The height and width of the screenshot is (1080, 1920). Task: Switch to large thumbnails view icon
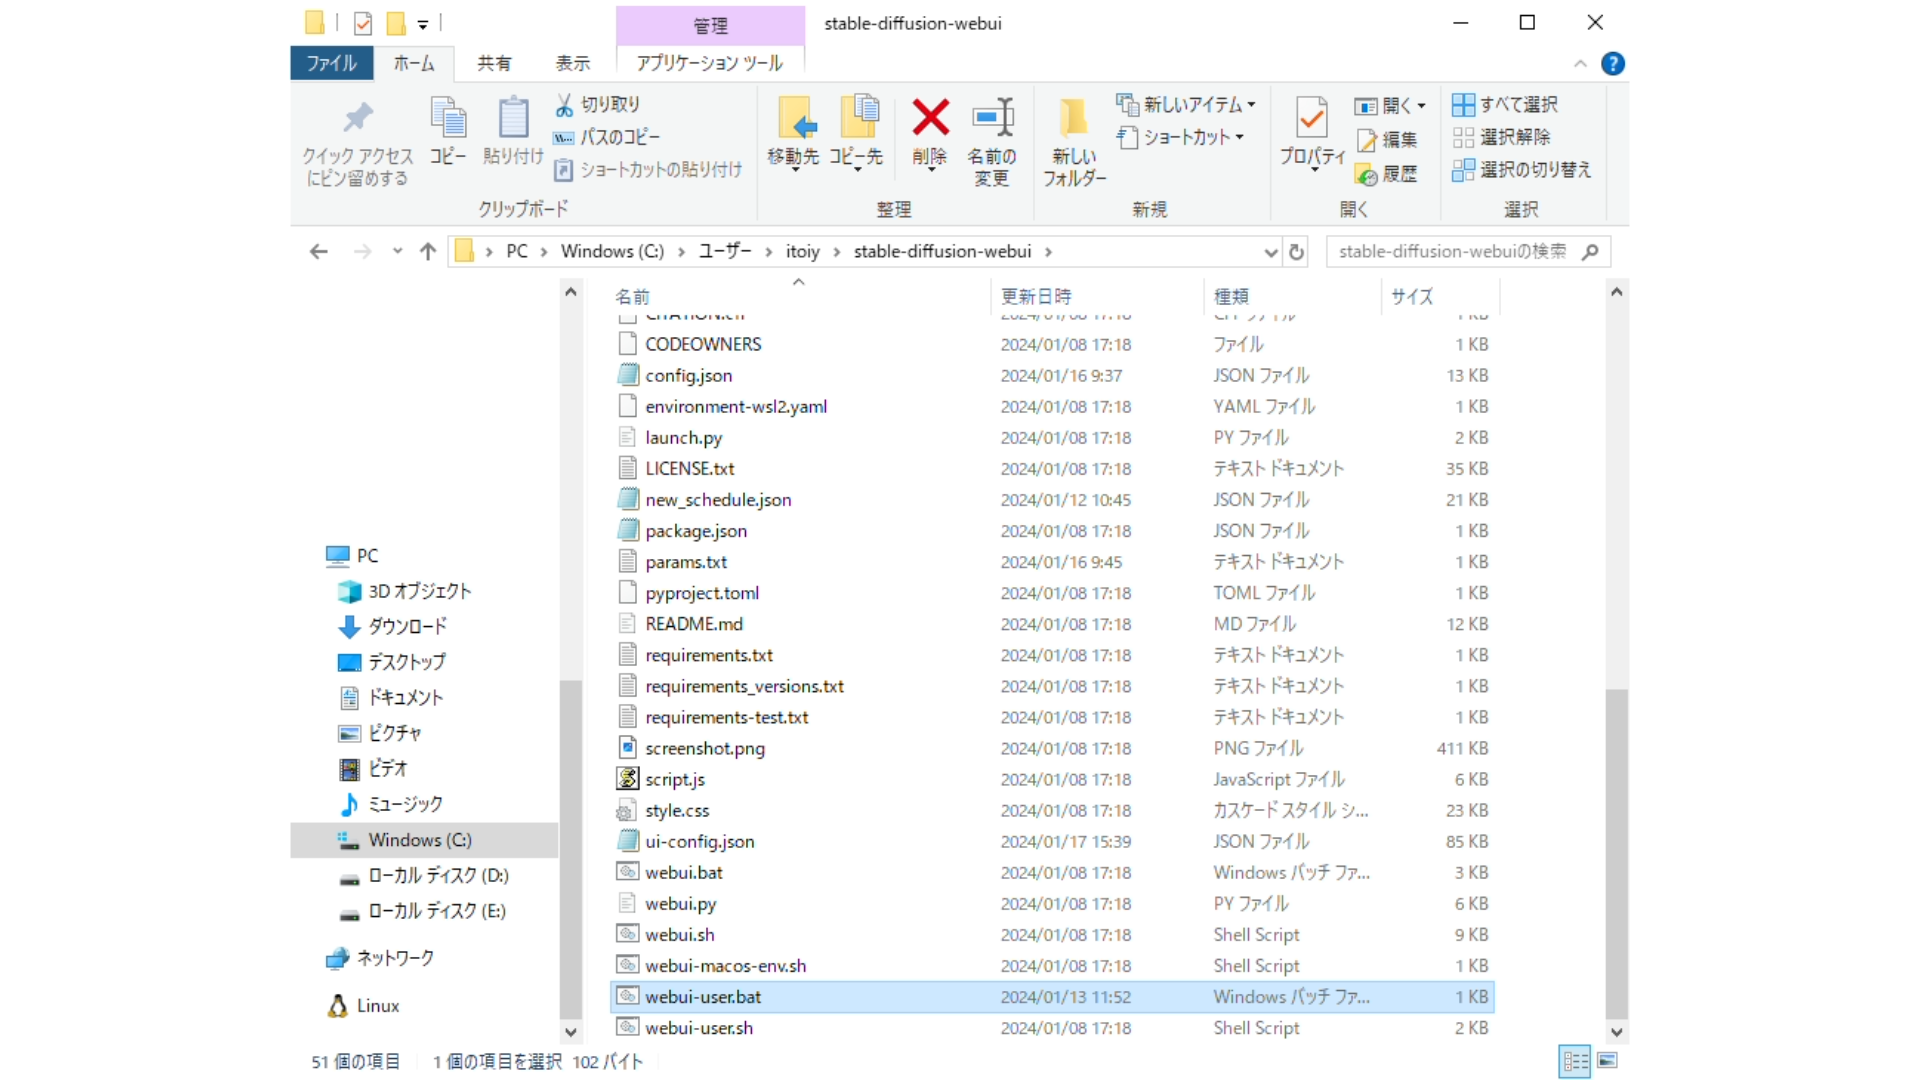click(1608, 1061)
